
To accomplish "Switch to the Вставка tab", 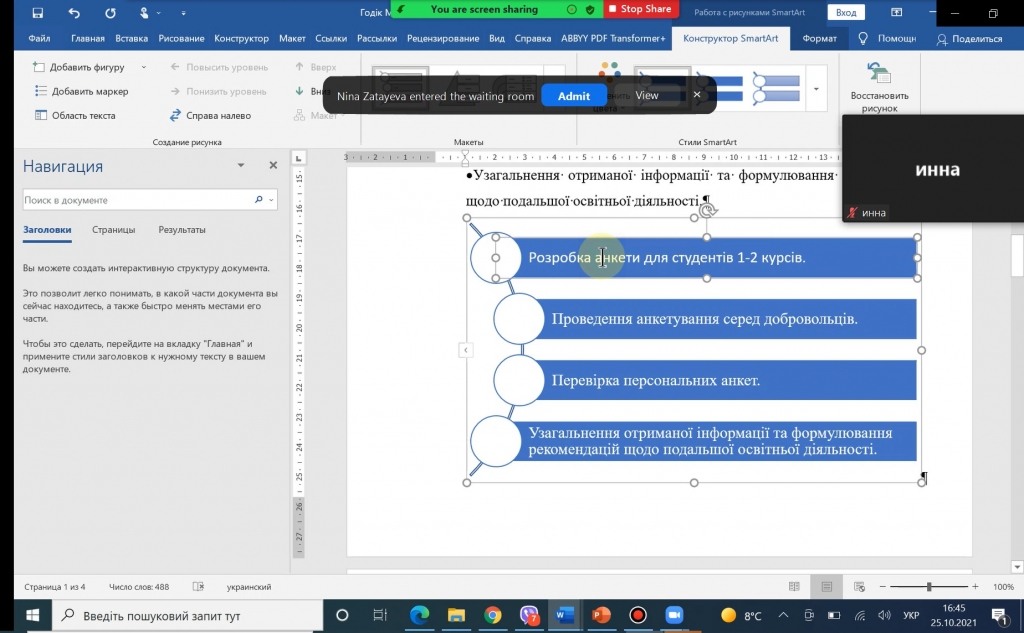I will point(131,39).
